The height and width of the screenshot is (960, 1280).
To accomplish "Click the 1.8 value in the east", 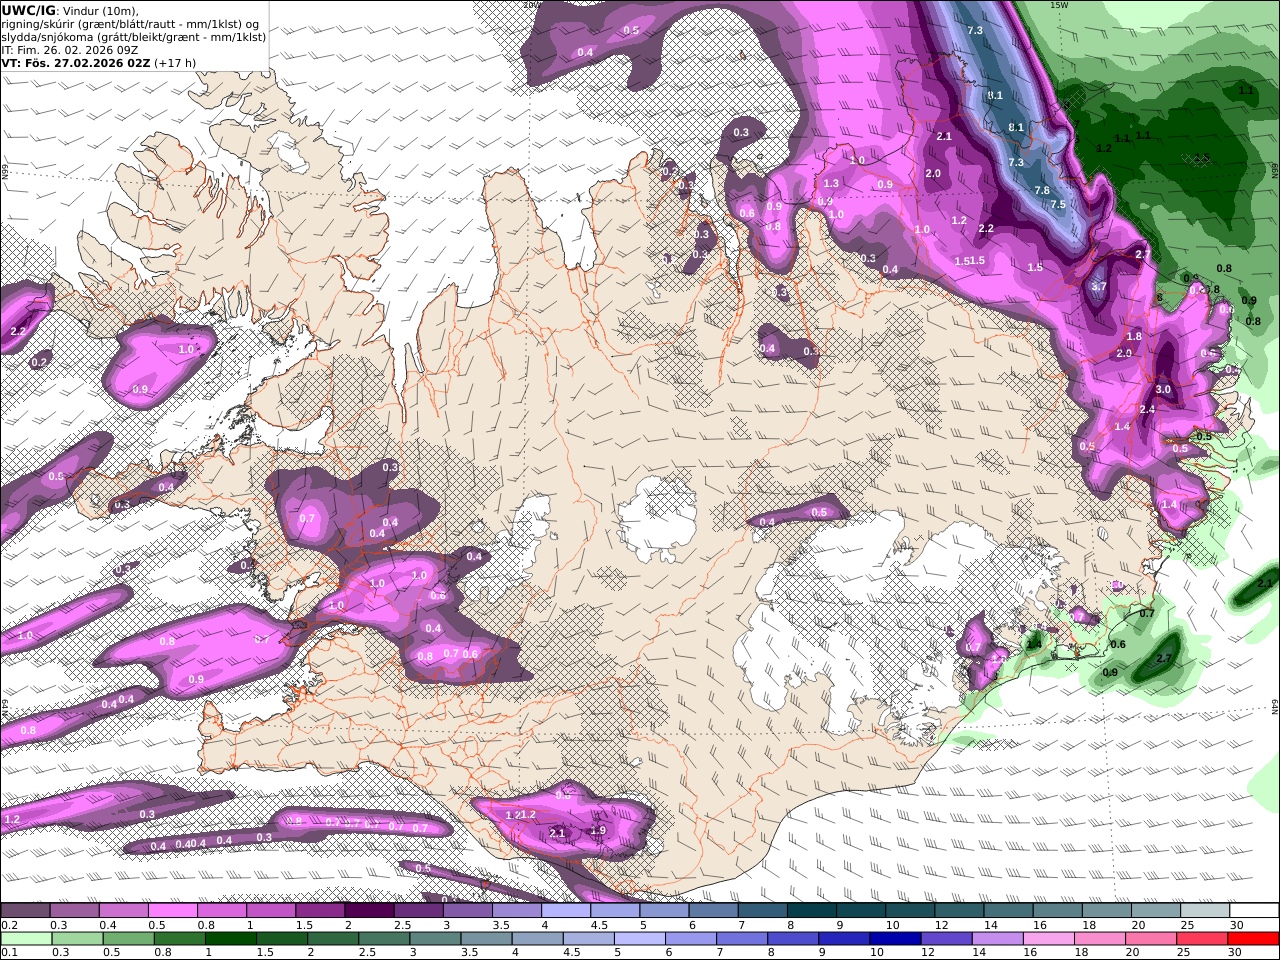I will pos(1134,336).
